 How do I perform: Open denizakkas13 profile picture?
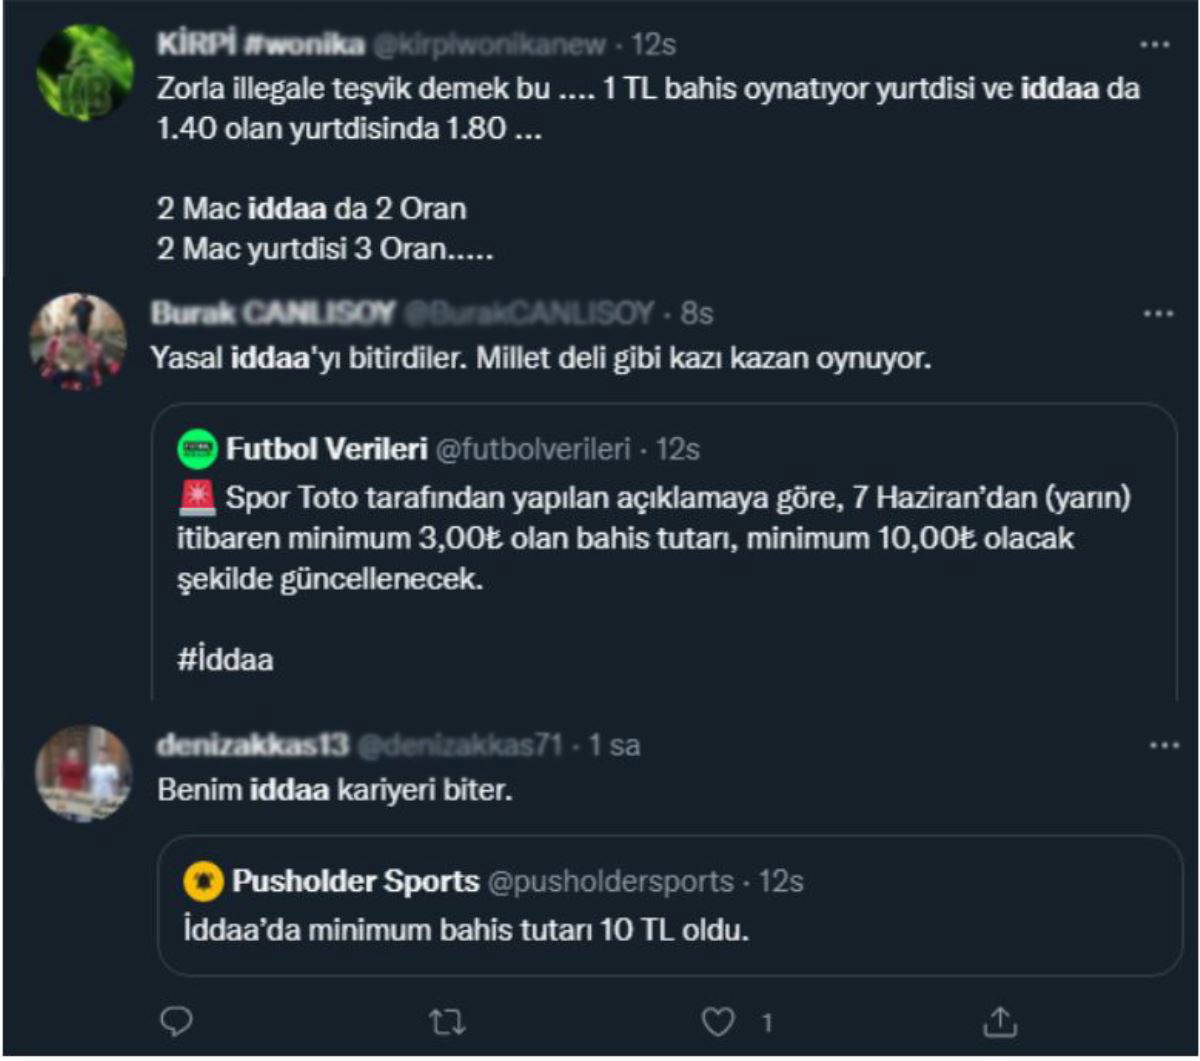[83, 773]
